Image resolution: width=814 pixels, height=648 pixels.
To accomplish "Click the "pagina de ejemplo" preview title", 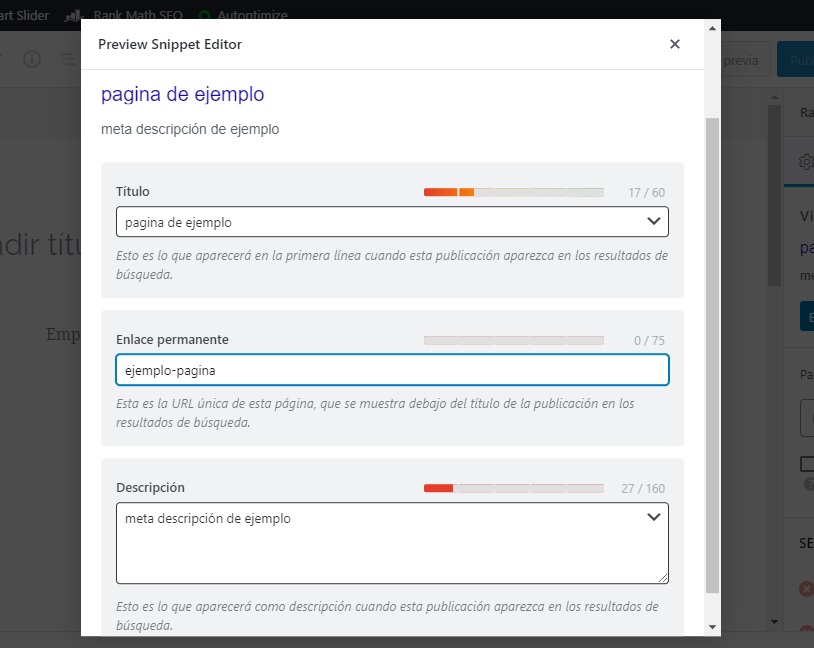I will pos(183,95).
